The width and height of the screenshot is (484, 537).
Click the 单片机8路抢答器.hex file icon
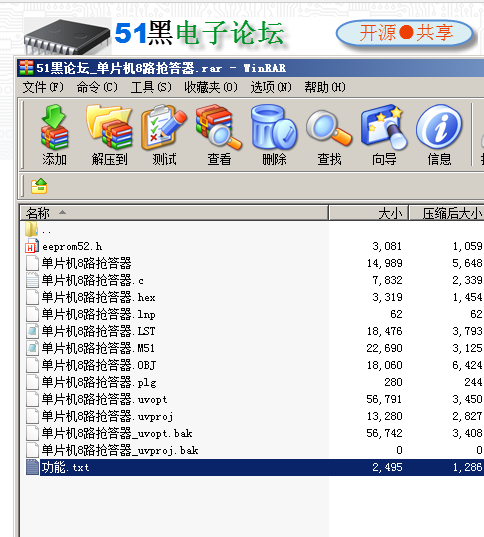point(32,297)
